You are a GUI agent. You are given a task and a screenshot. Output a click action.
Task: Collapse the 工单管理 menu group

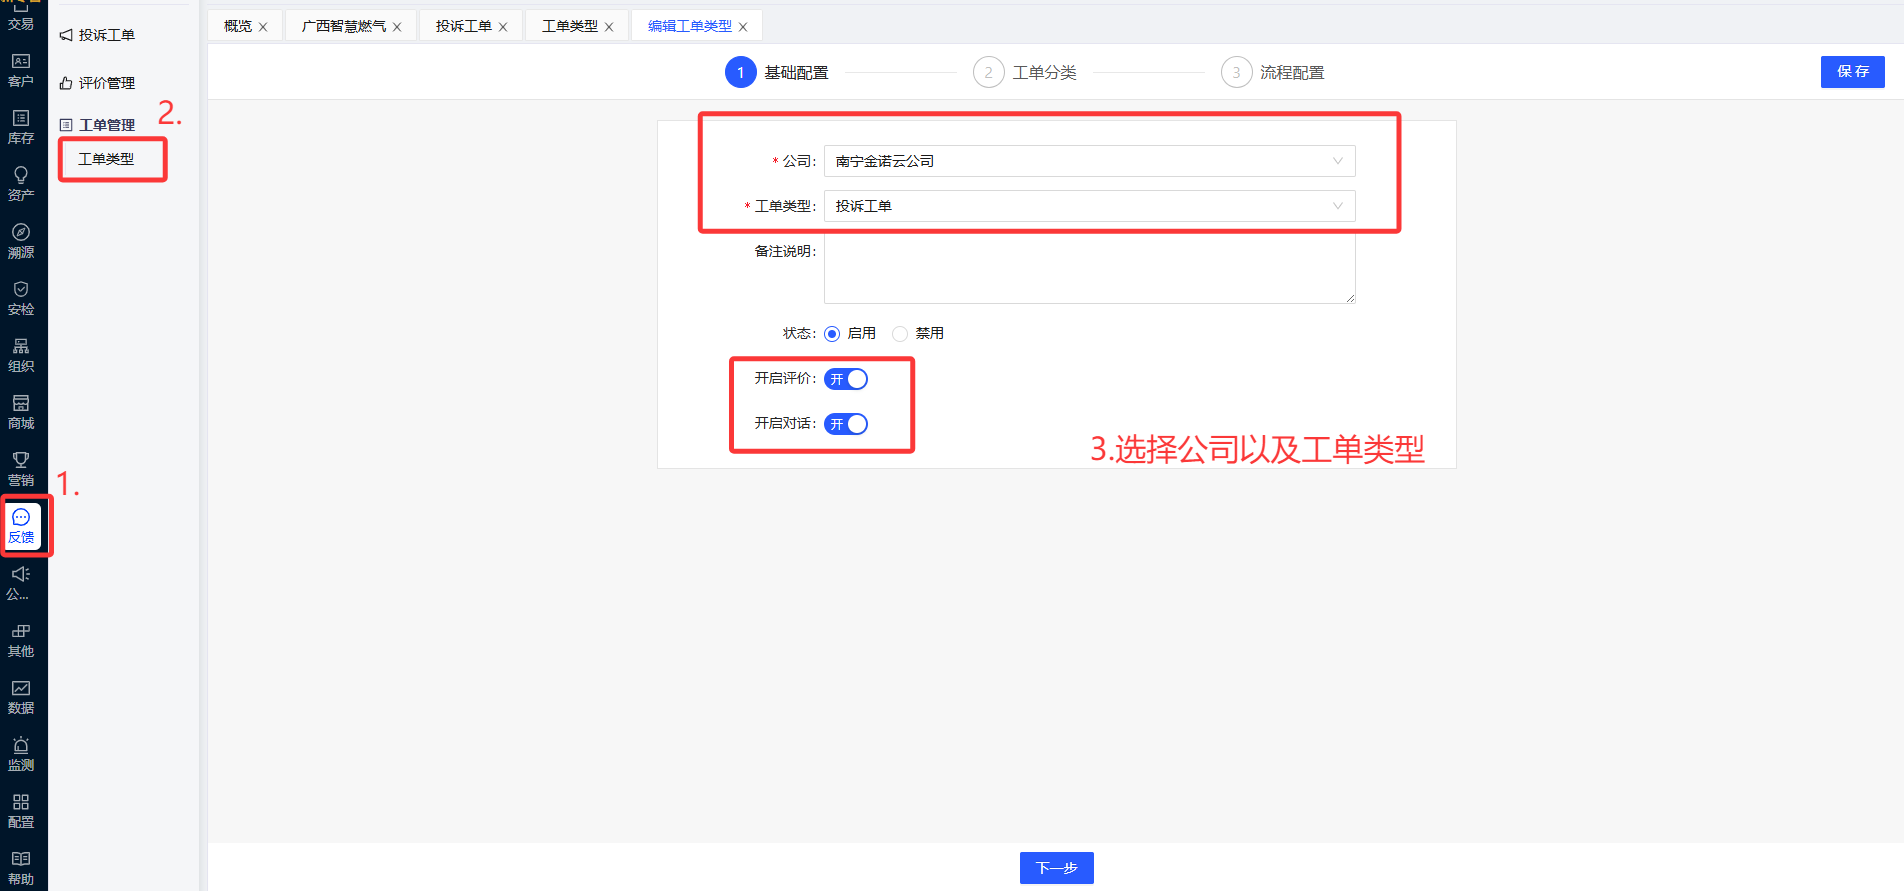(106, 125)
